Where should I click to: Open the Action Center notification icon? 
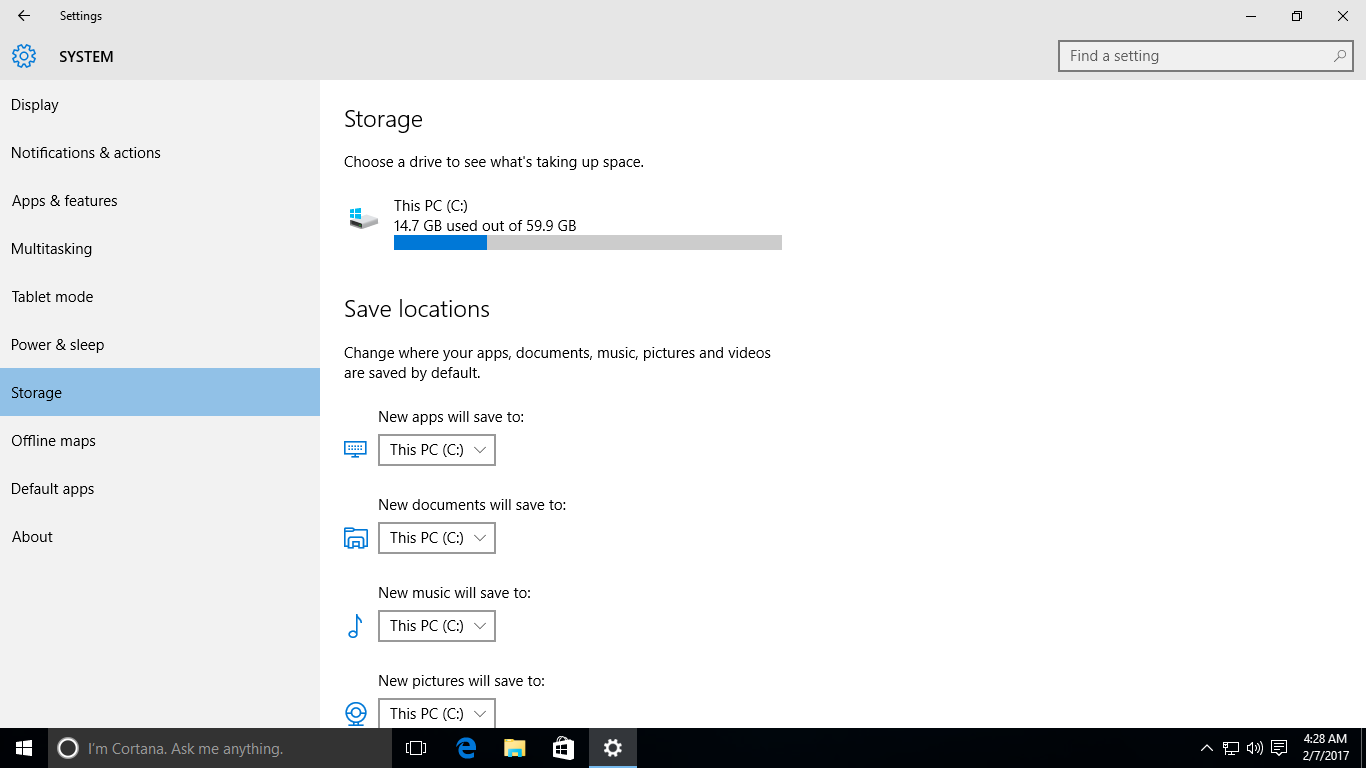tap(1278, 748)
